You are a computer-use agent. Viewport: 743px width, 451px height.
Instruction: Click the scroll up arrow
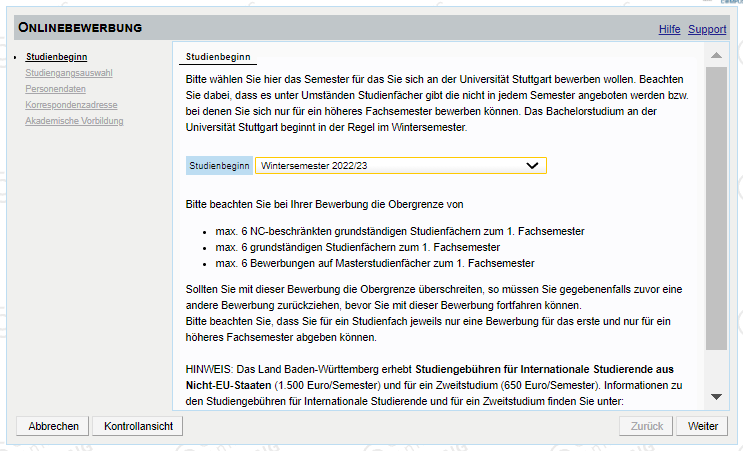[x=716, y=55]
